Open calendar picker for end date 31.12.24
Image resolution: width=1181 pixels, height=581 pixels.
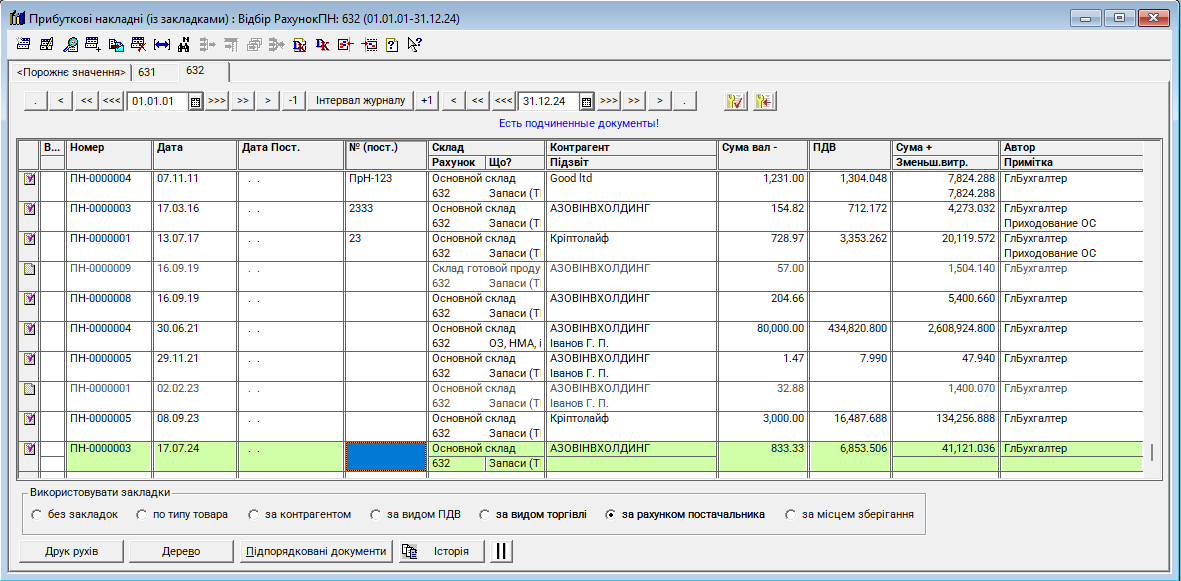(587, 101)
